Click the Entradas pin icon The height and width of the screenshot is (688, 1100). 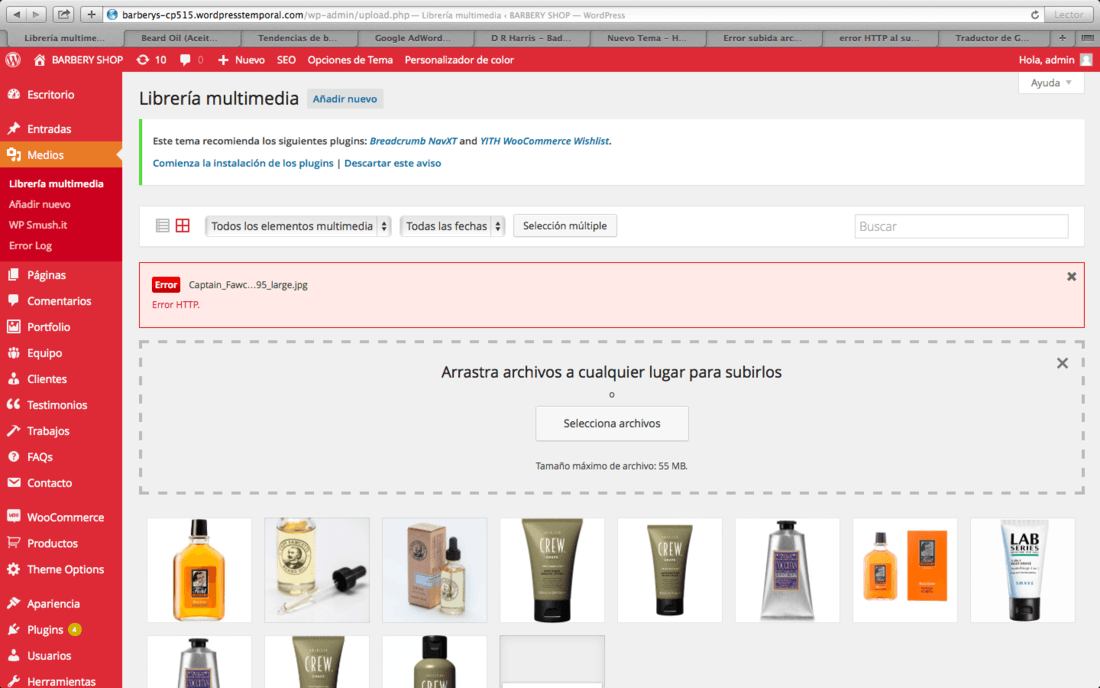[x=13, y=128]
